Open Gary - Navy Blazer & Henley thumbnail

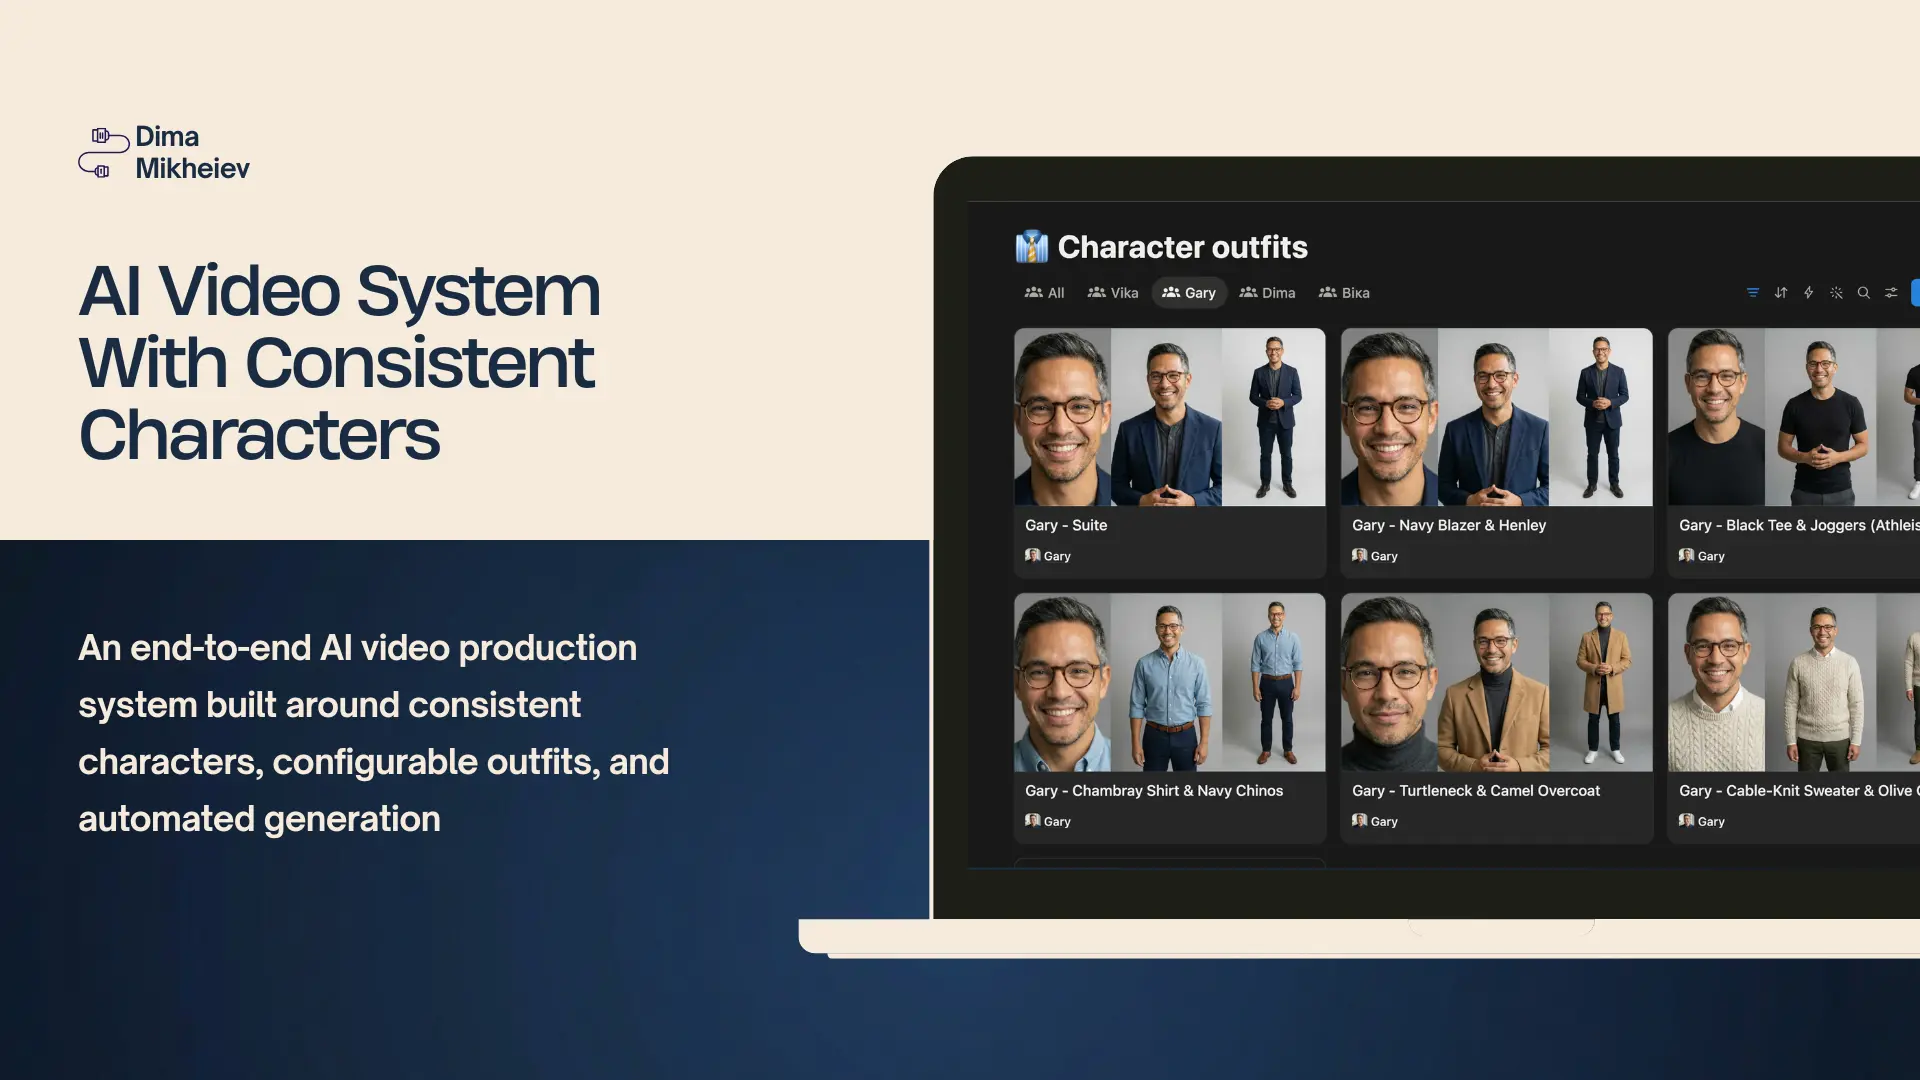click(x=1496, y=417)
